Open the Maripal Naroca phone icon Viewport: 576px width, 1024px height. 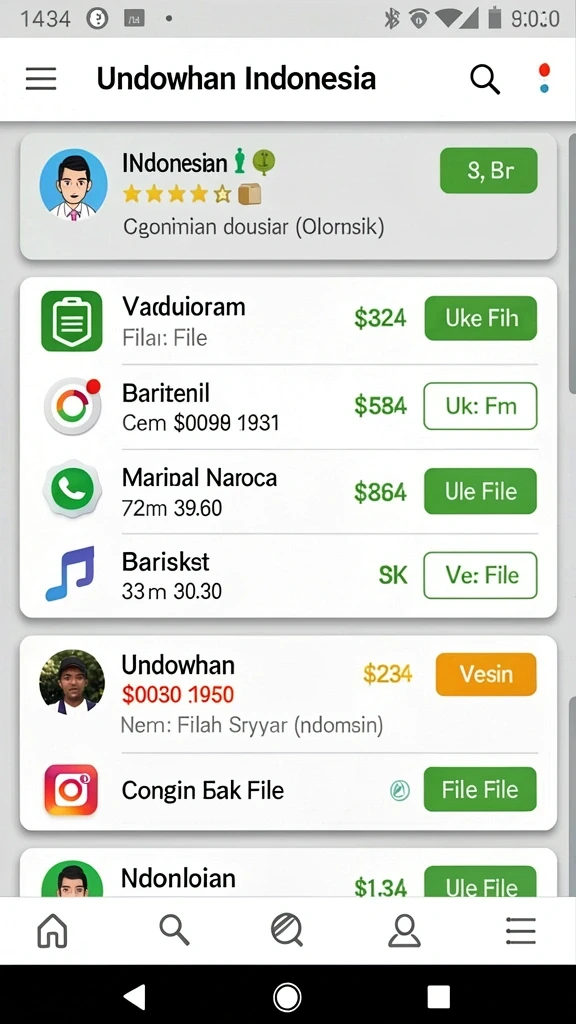(x=72, y=490)
